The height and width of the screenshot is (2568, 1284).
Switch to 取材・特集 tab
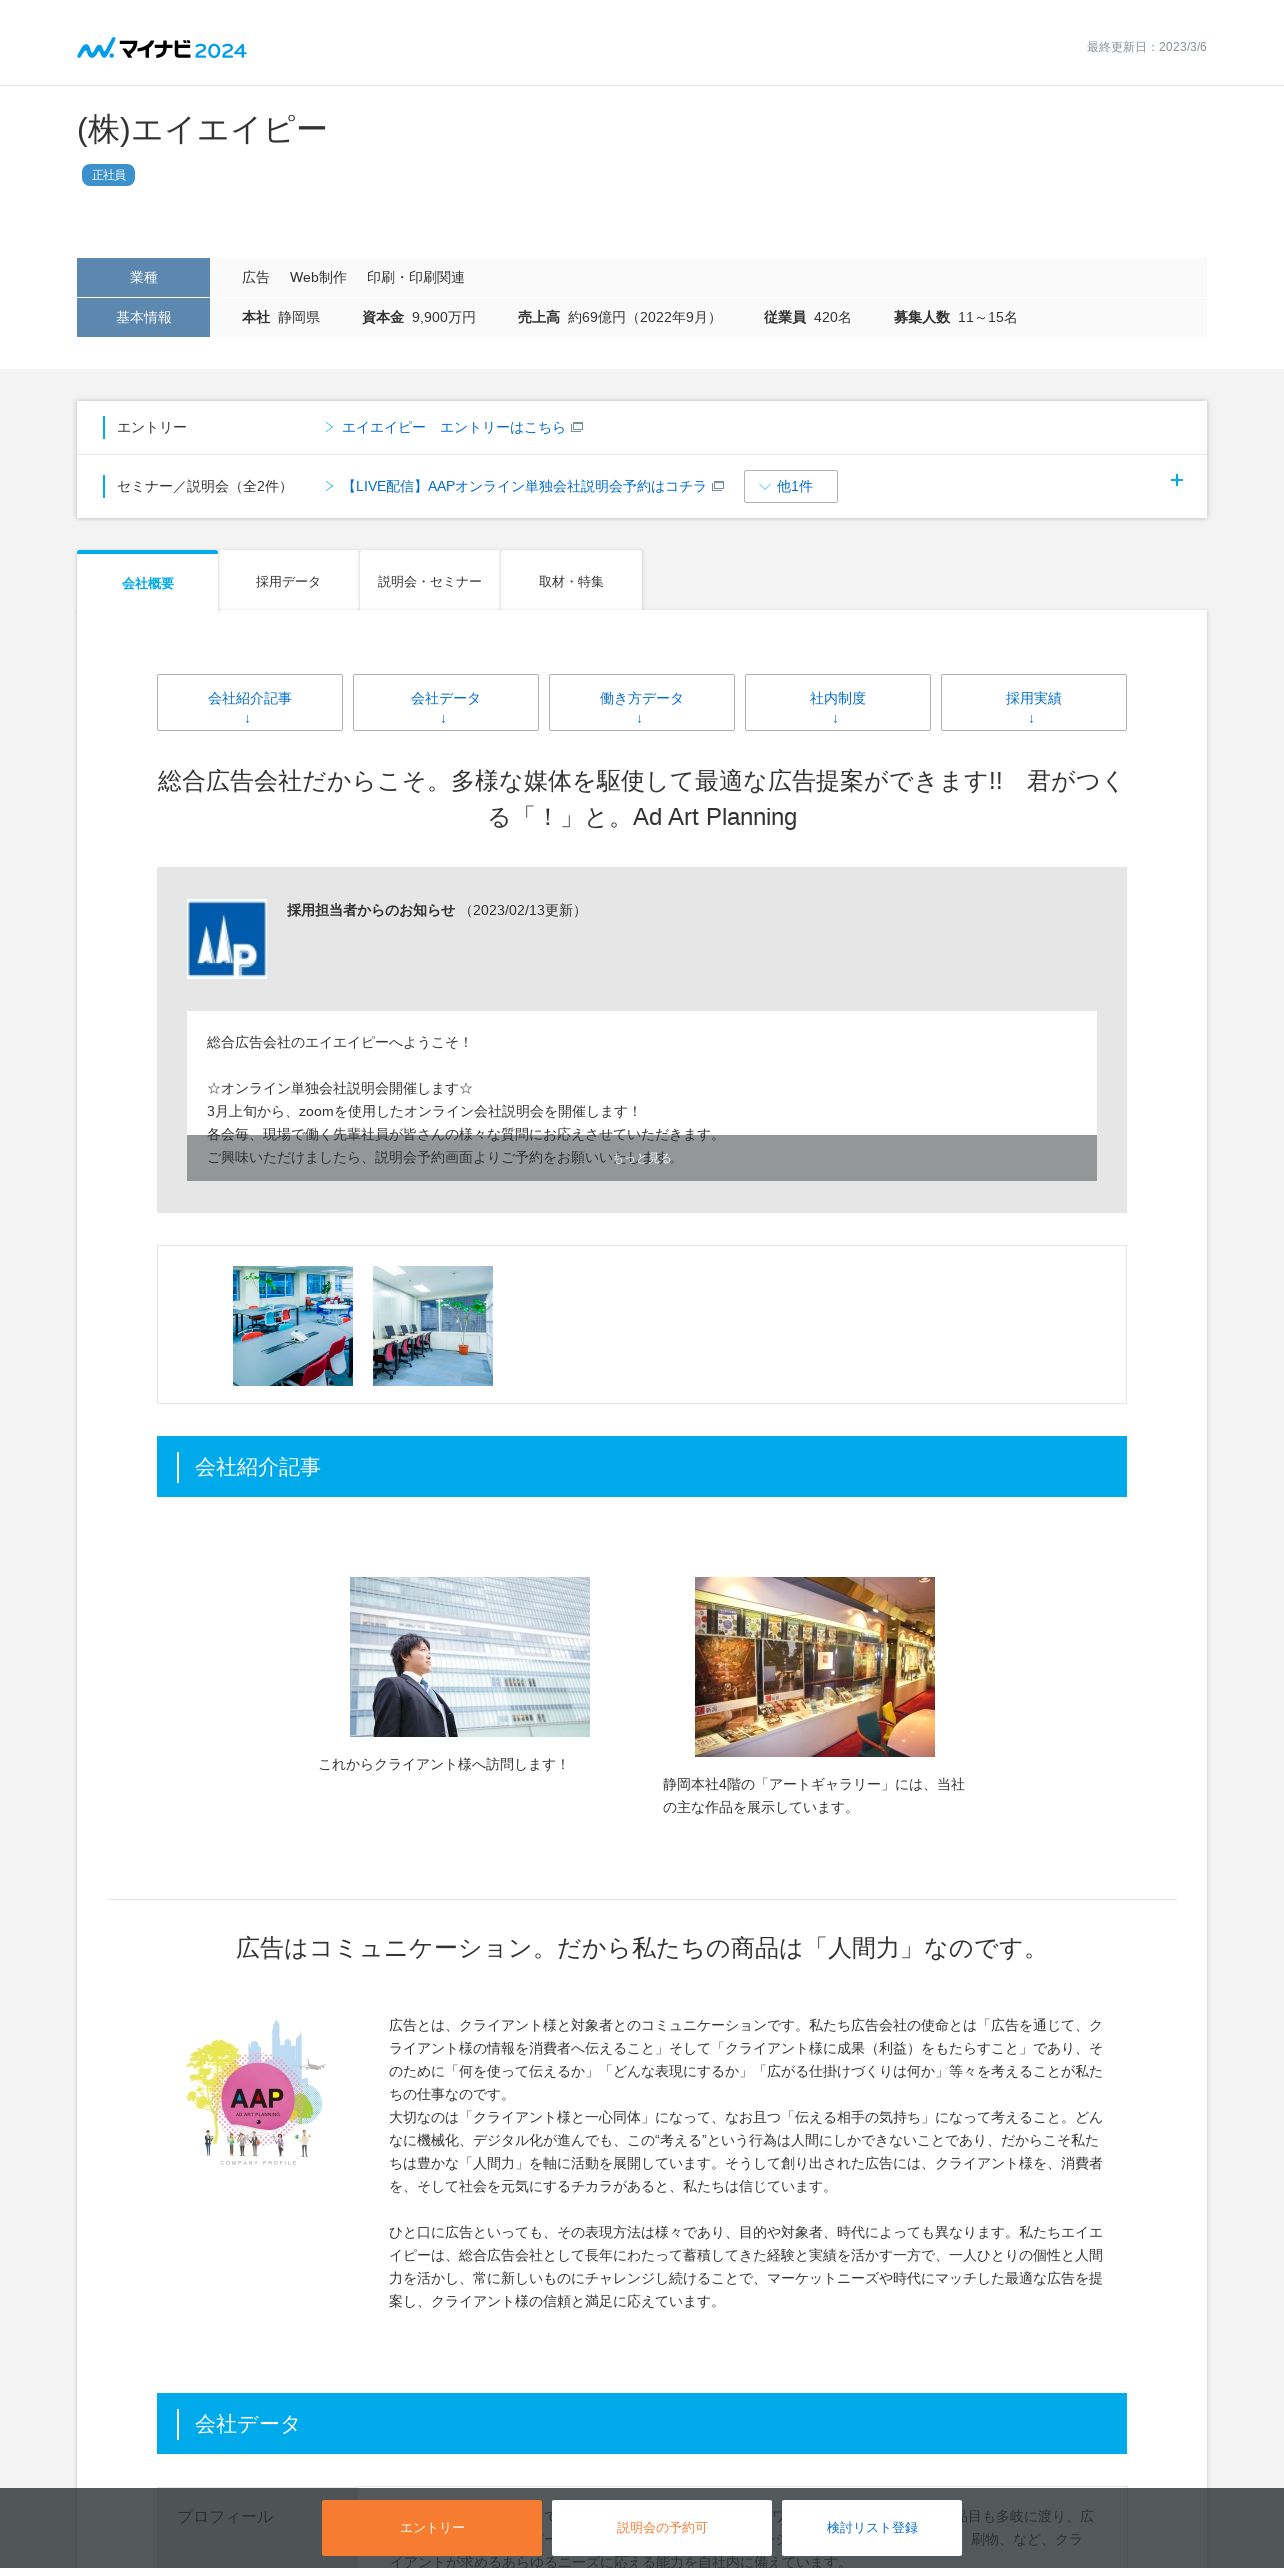click(x=571, y=581)
